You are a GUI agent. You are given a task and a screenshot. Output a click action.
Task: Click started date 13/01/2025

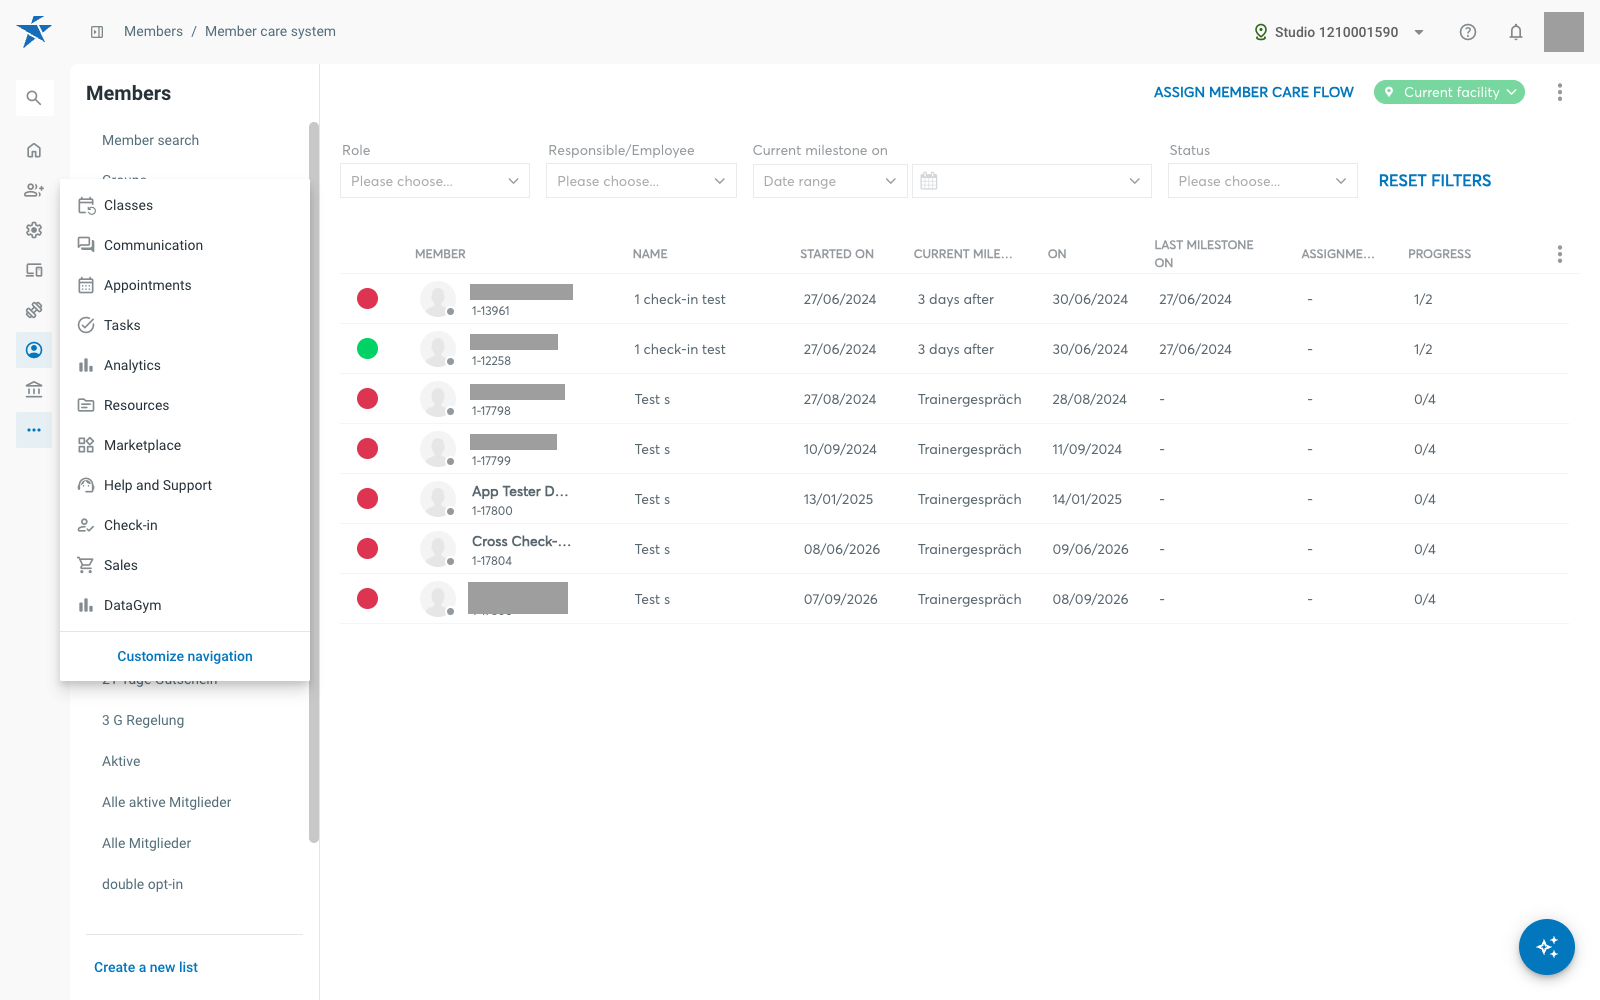pos(838,499)
